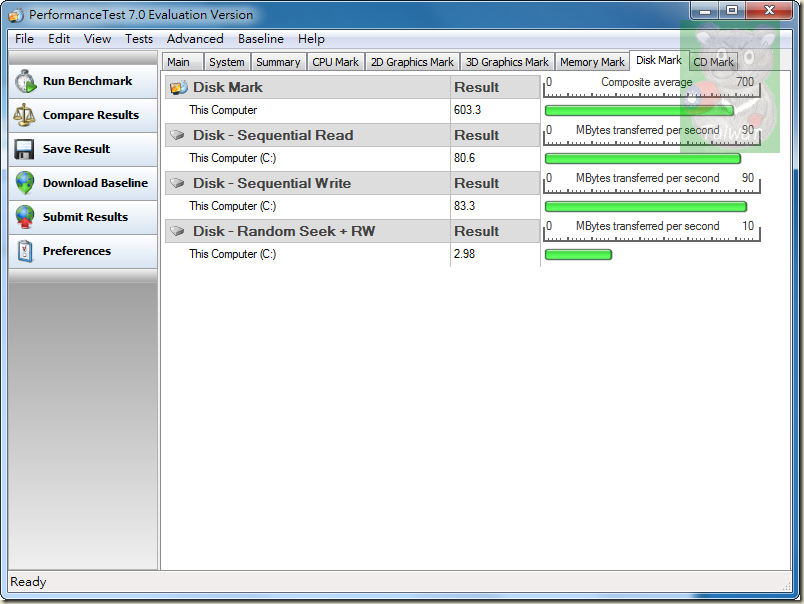
Task: Click This Computer (C:) under Sequential Write
Action: pyautogui.click(x=232, y=206)
